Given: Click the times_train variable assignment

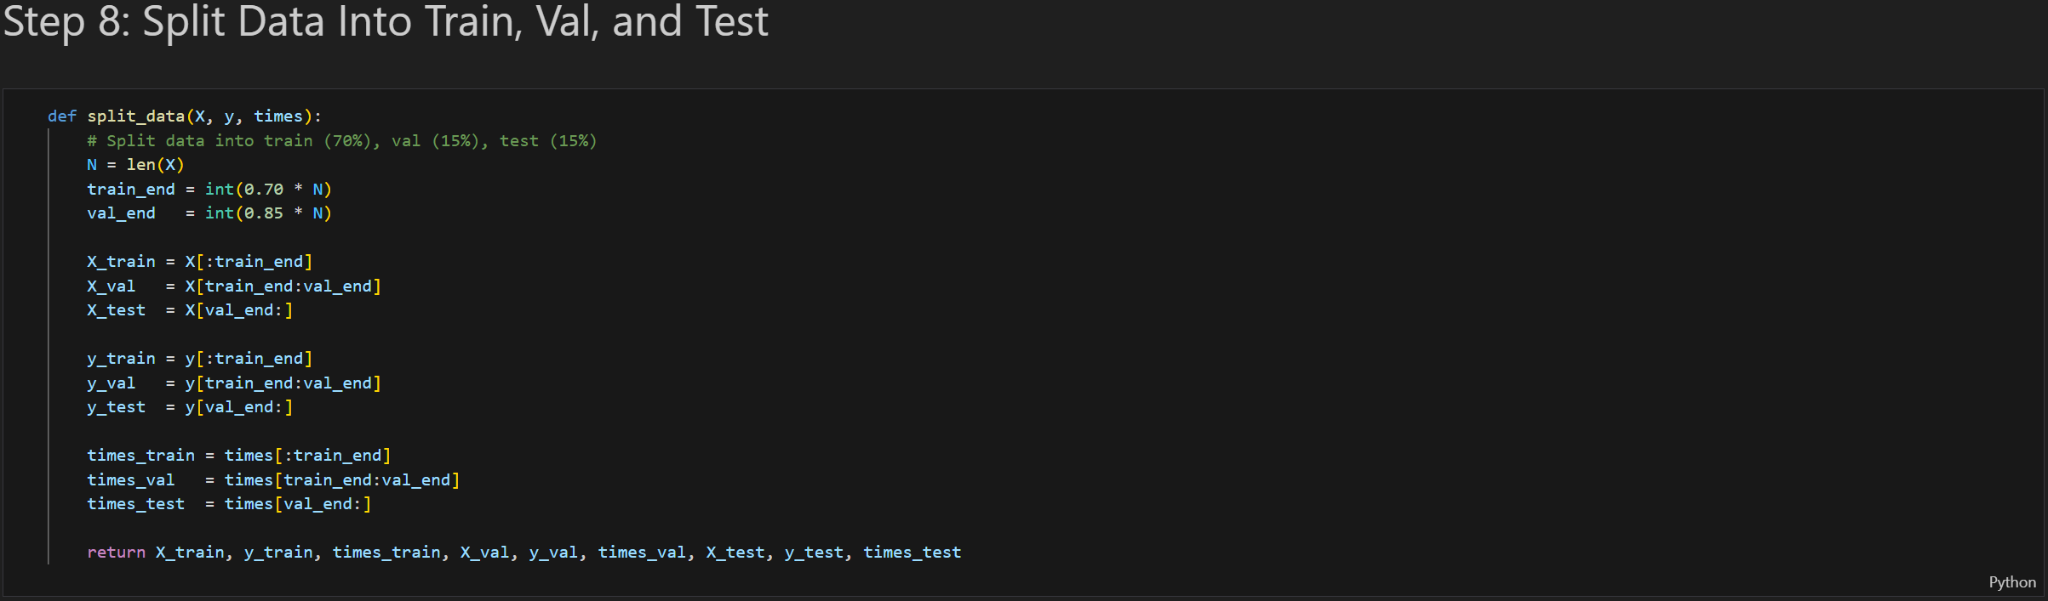Looking at the screenshot, I should pyautogui.click(x=140, y=455).
